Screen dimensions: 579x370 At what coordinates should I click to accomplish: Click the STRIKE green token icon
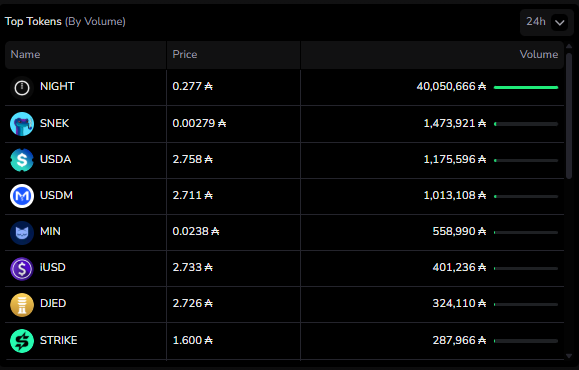(22, 340)
